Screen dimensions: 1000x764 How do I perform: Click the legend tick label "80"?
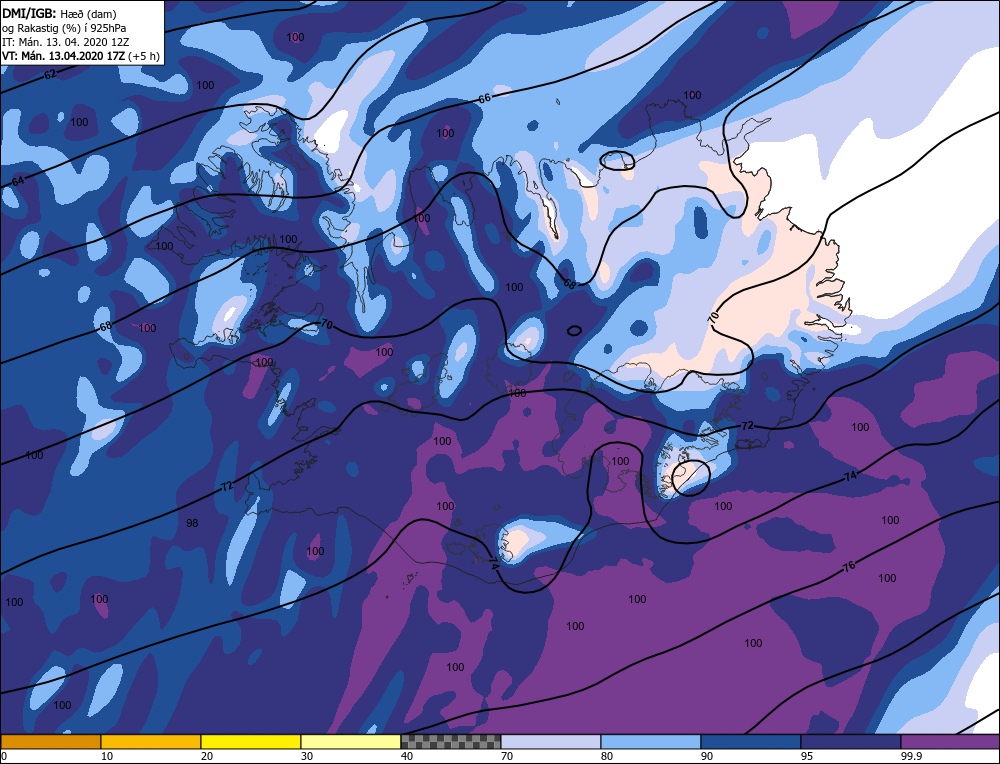click(x=607, y=756)
